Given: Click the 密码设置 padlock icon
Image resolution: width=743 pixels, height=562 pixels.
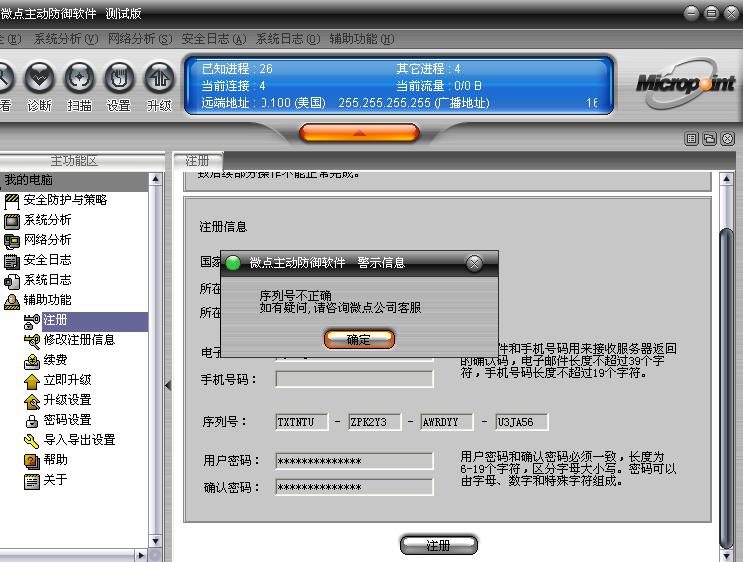Looking at the screenshot, I should point(32,421).
